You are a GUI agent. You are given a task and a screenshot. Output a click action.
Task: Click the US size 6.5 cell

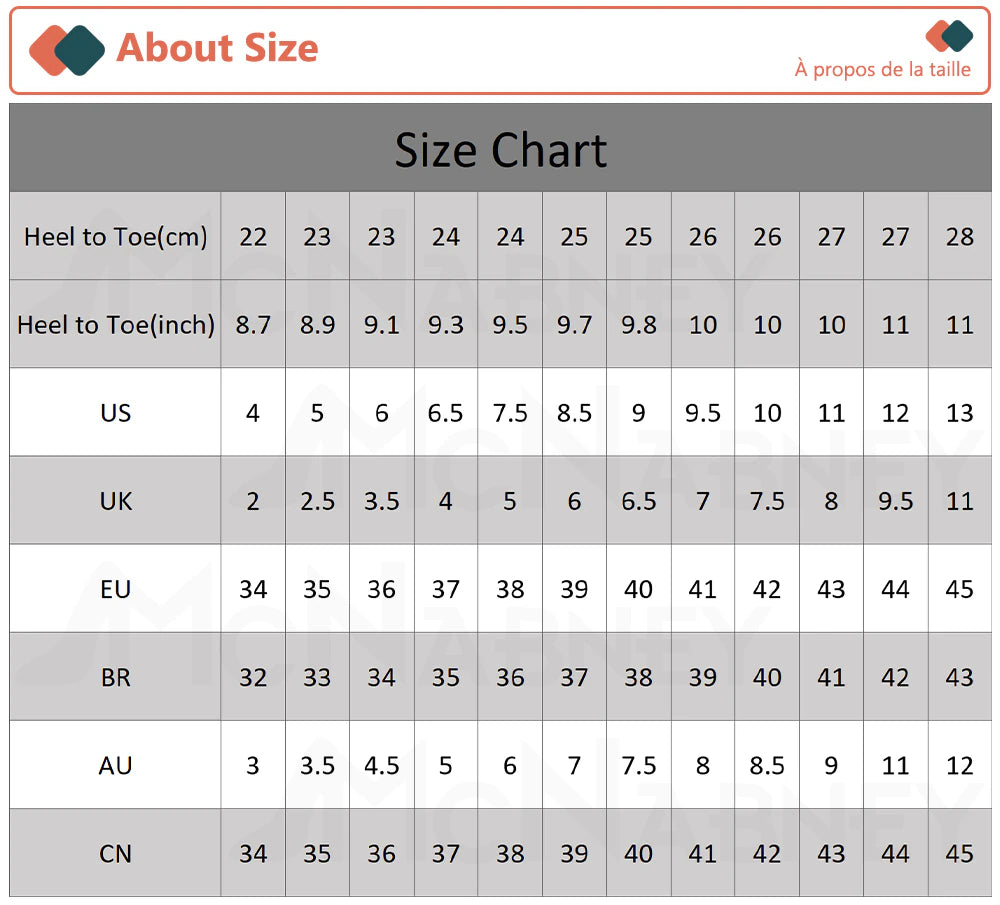coord(446,413)
